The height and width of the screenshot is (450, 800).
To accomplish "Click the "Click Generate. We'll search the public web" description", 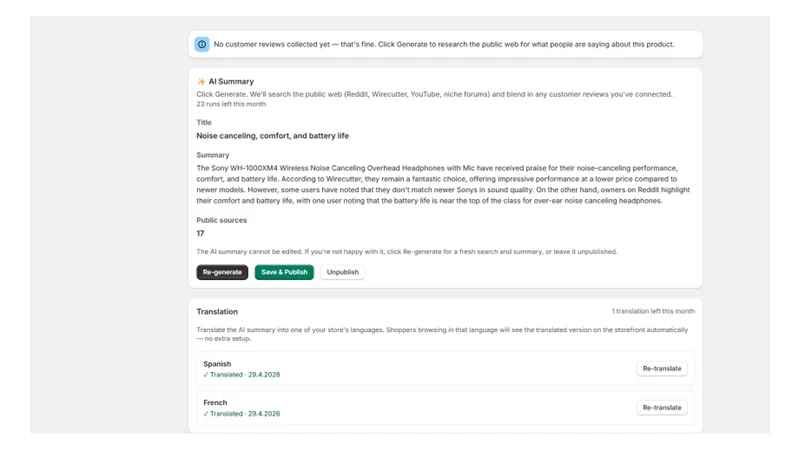I will (434, 94).
